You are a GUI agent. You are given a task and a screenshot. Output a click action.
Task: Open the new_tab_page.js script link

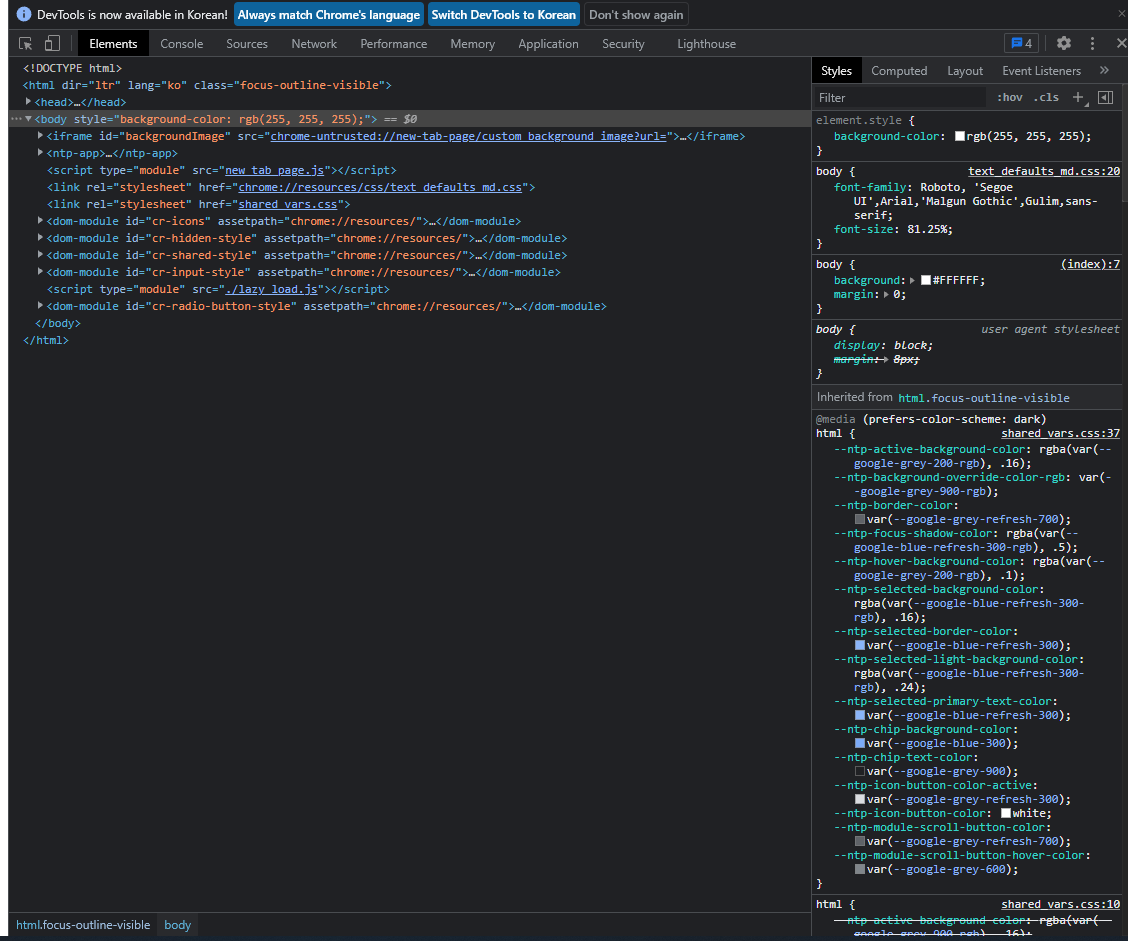pos(274,171)
